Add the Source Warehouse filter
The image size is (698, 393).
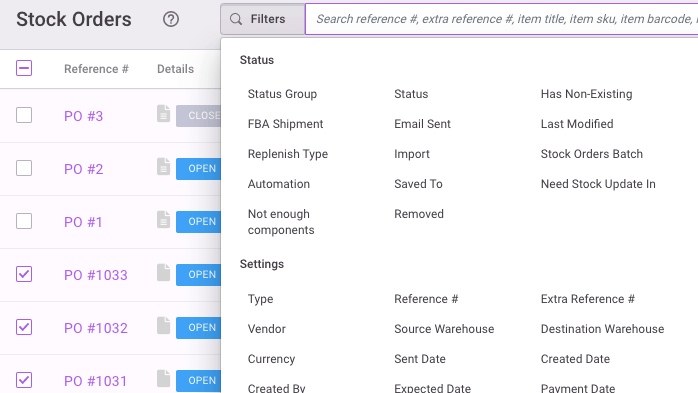coord(444,329)
